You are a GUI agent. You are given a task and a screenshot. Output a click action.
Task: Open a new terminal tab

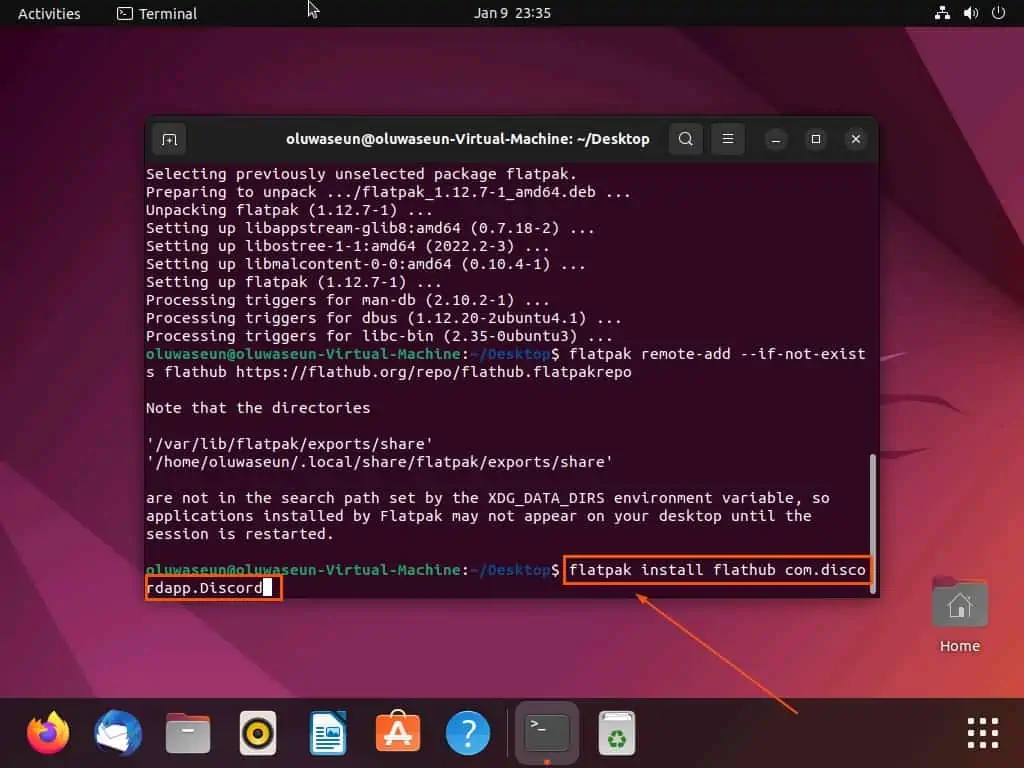click(169, 139)
